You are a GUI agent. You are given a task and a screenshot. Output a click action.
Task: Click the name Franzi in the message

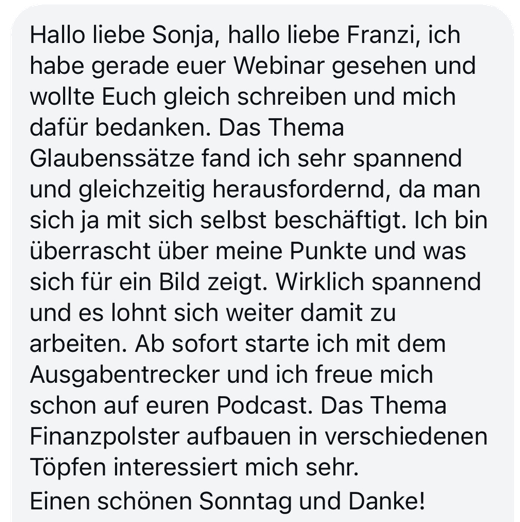[x=383, y=35]
